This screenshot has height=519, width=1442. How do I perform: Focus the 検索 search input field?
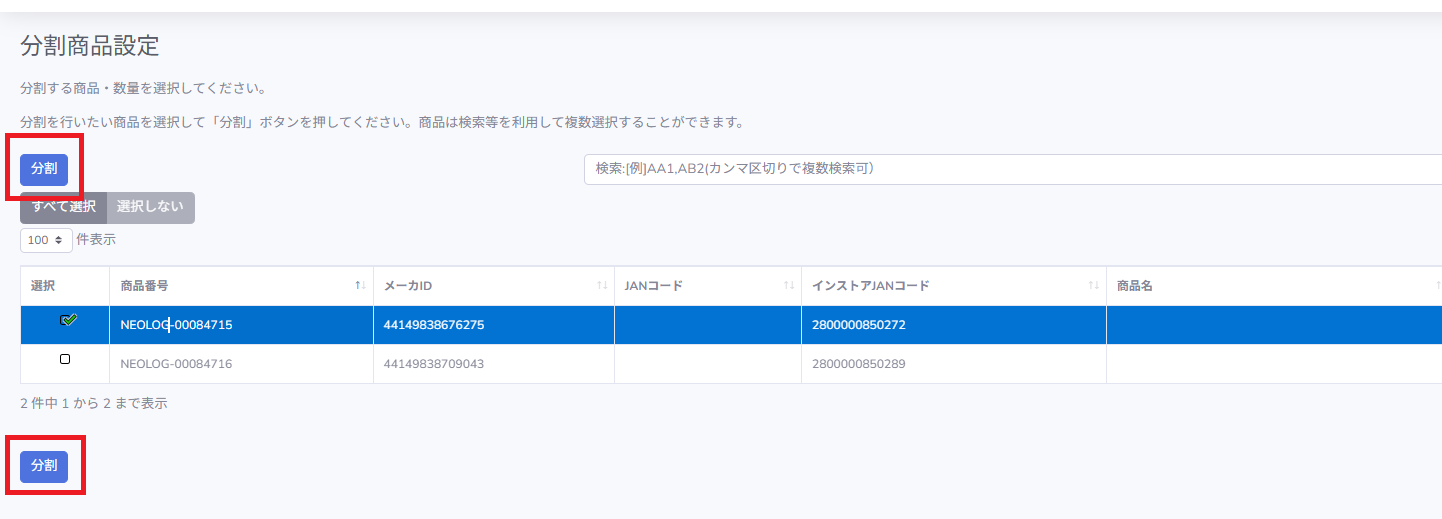pyautogui.click(x=1012, y=169)
